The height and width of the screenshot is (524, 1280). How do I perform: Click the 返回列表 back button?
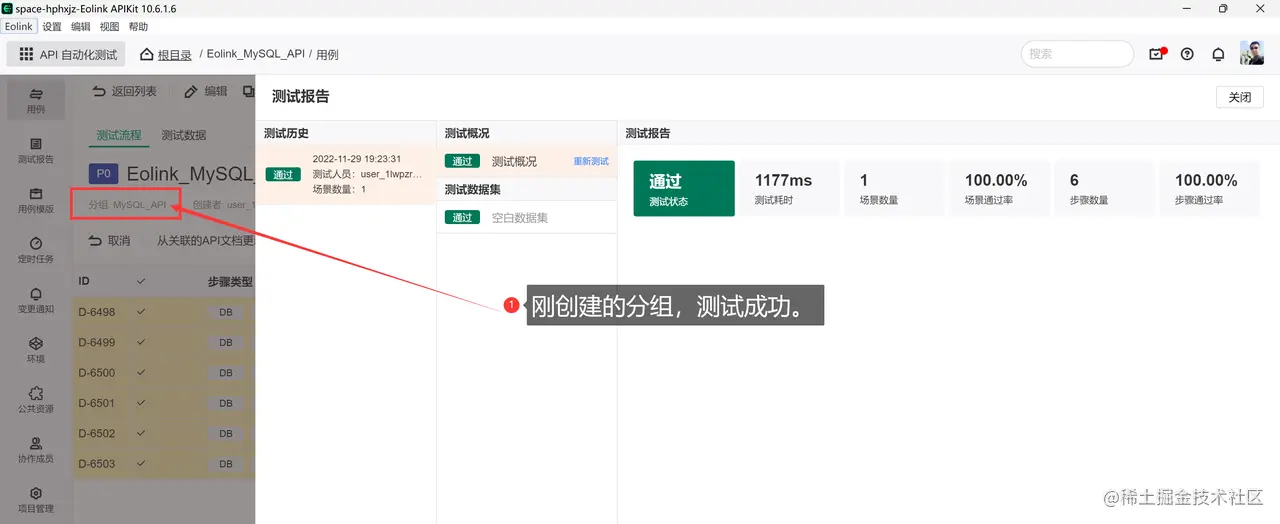point(124,91)
